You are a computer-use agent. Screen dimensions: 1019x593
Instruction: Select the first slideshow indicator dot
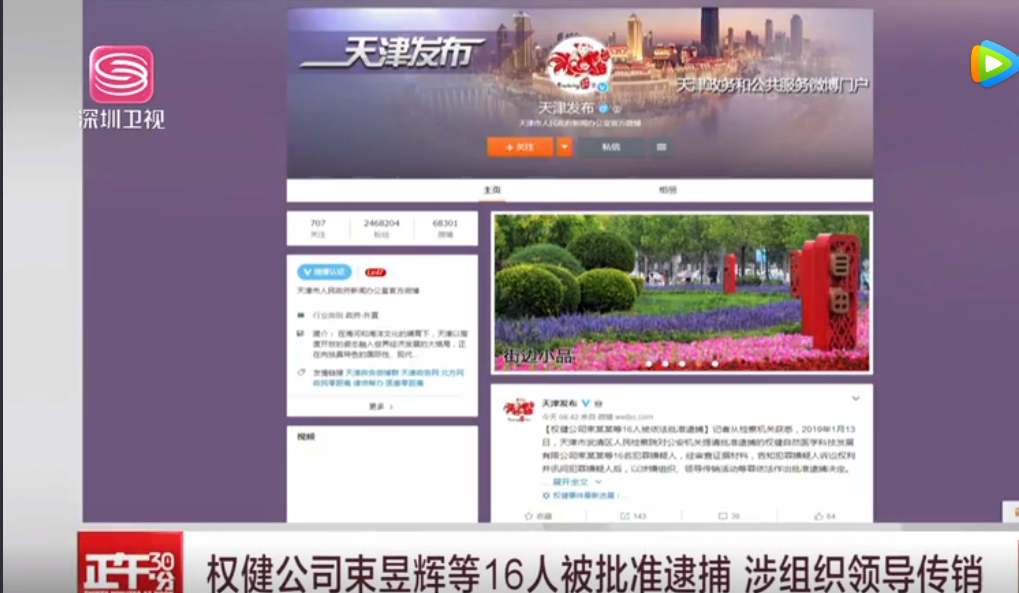tap(649, 364)
